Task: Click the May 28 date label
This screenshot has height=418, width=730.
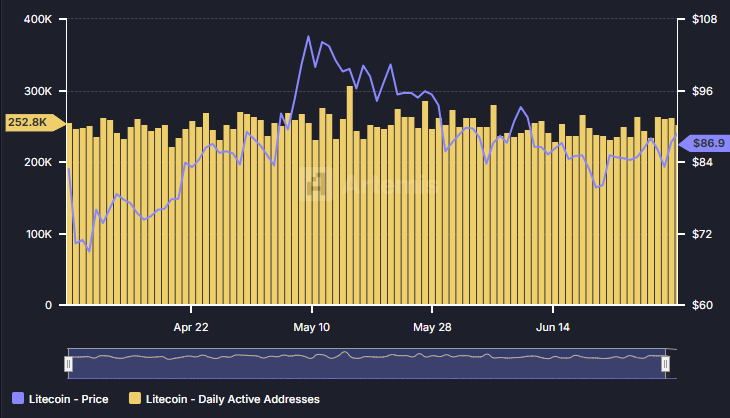Action: pos(432,327)
